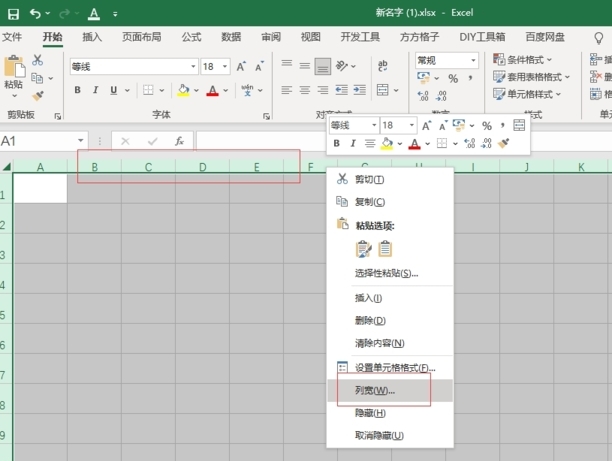The image size is (612, 461).
Task: Click the wén phonetic guide icon
Action: [x=247, y=90]
